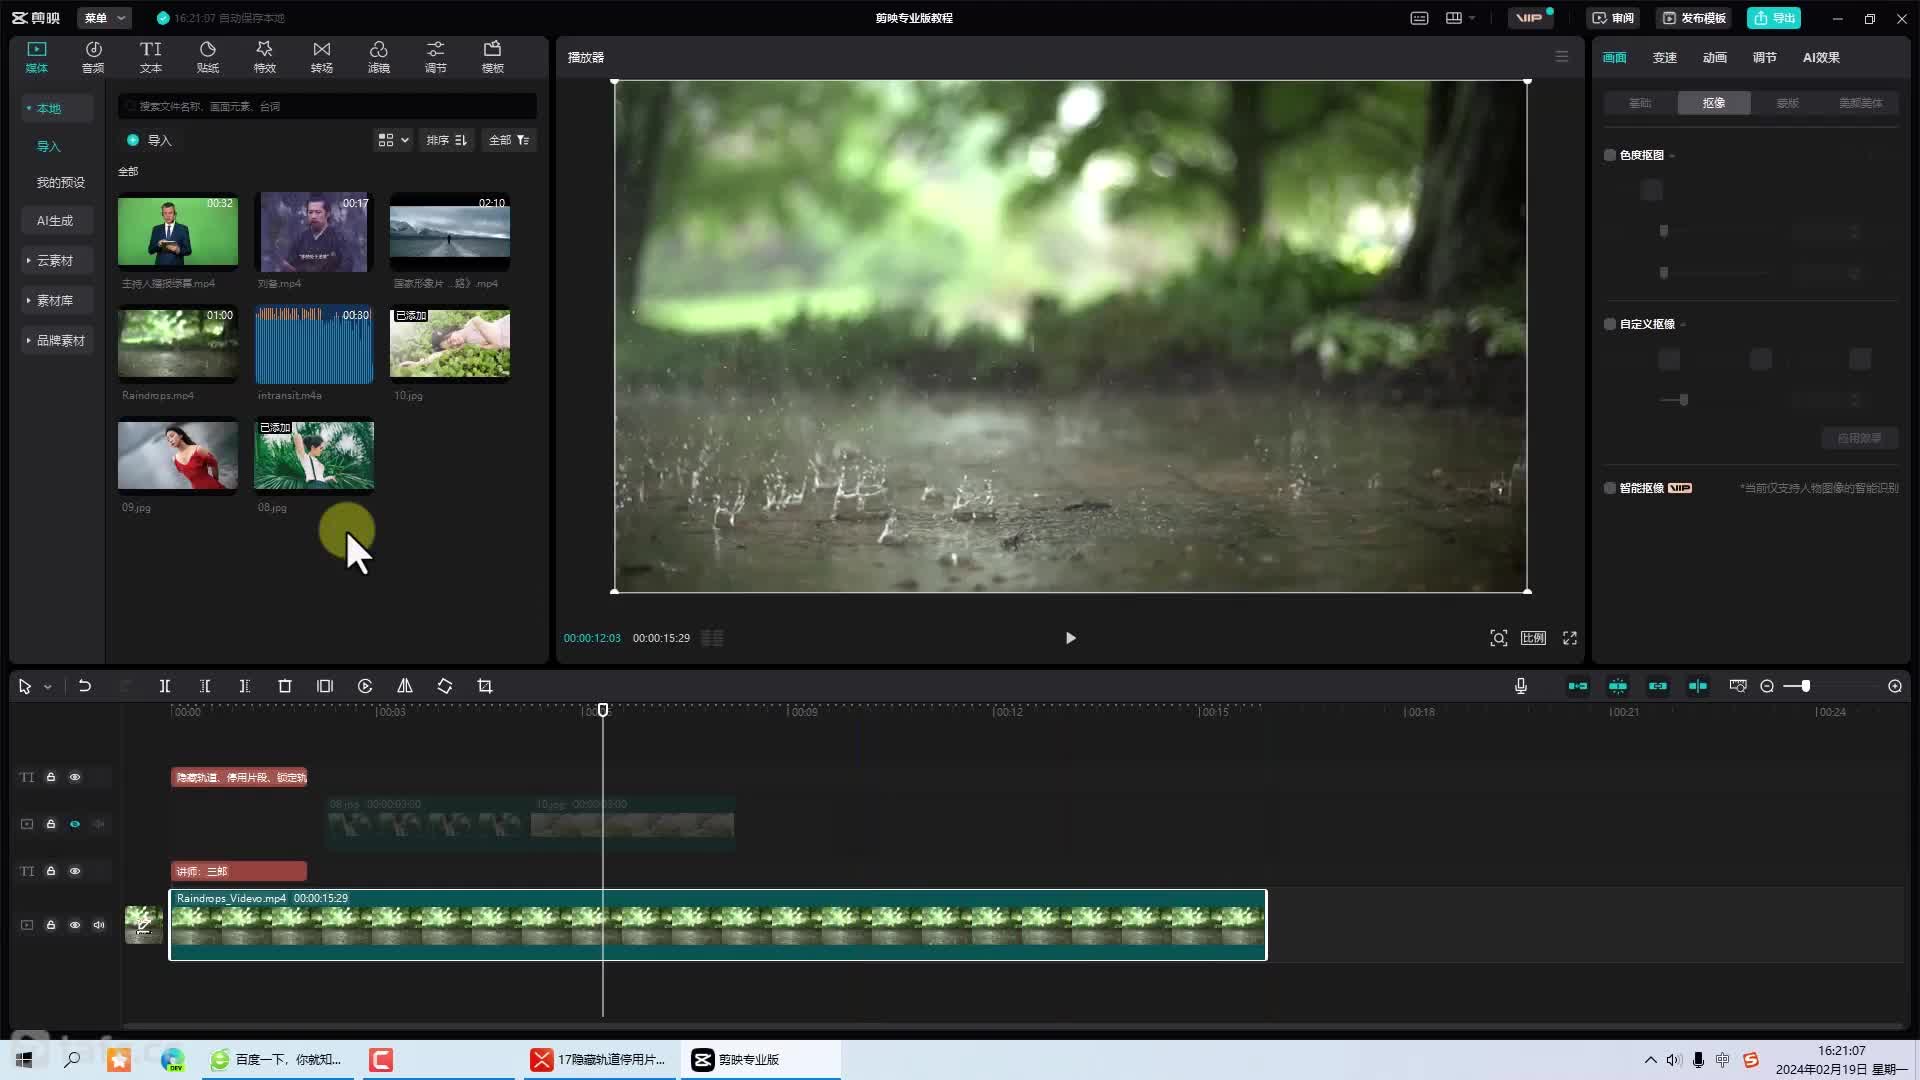Click the undo arrow in timeline toolbar
1920x1080 pixels.
pos(85,686)
